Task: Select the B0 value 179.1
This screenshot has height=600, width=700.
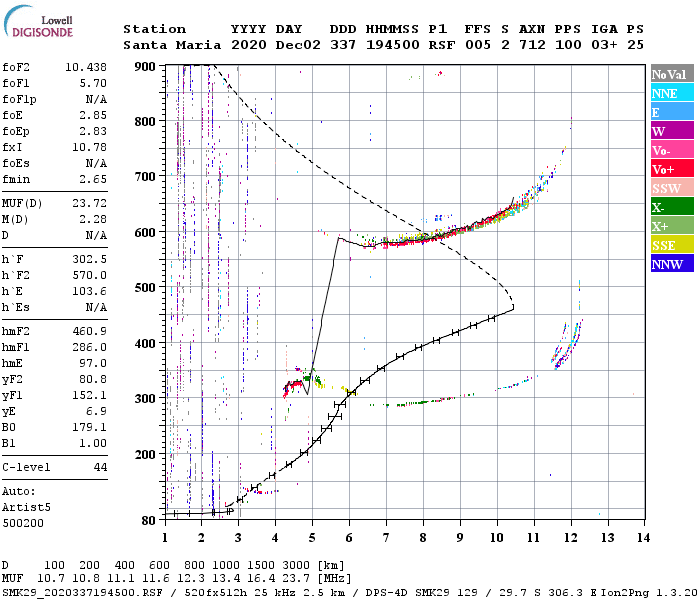Action: (89, 428)
